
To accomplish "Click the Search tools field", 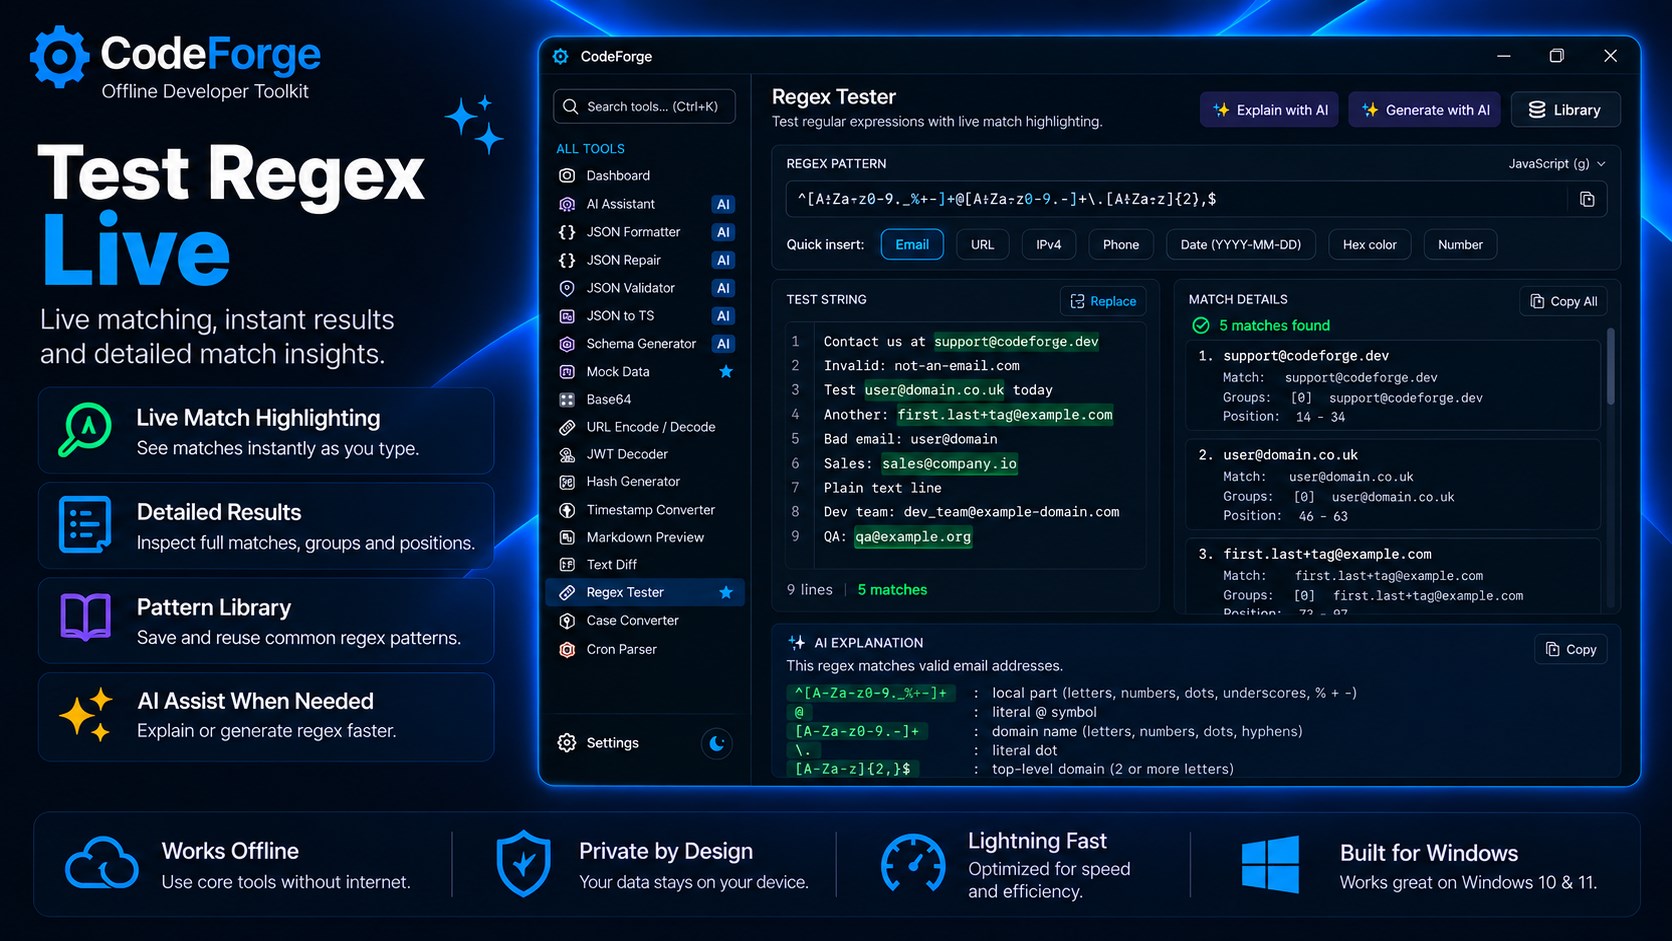I will [644, 106].
